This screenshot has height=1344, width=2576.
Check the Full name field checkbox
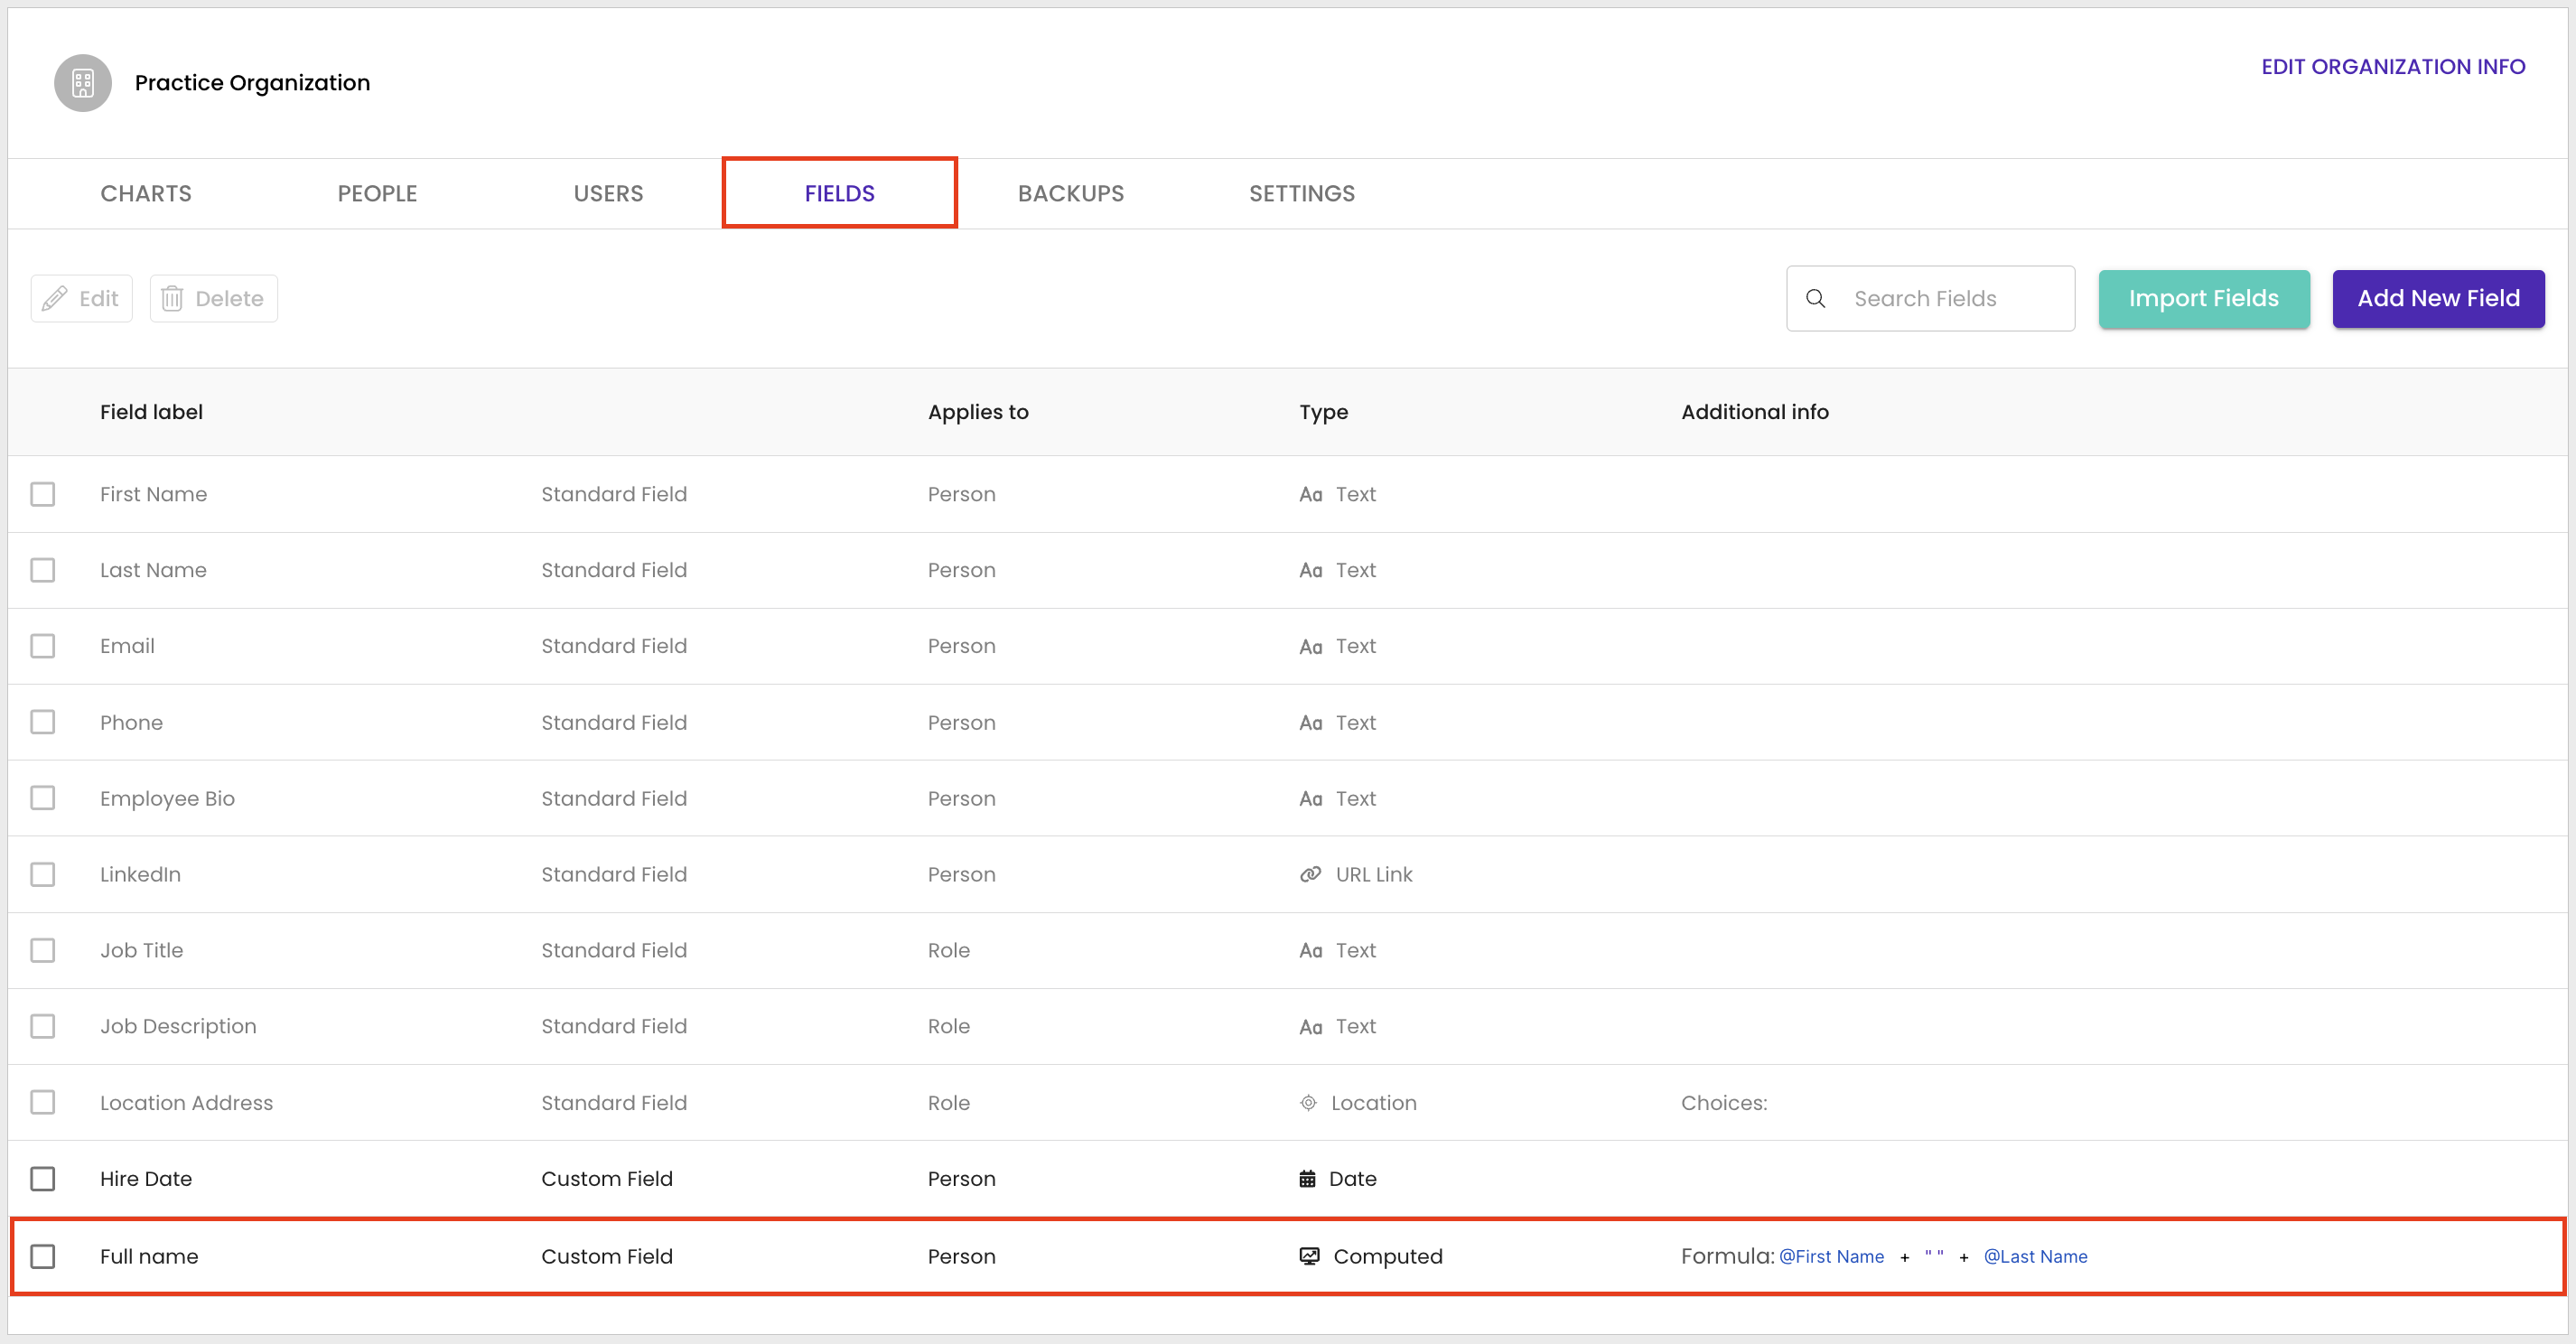pyautogui.click(x=43, y=1256)
